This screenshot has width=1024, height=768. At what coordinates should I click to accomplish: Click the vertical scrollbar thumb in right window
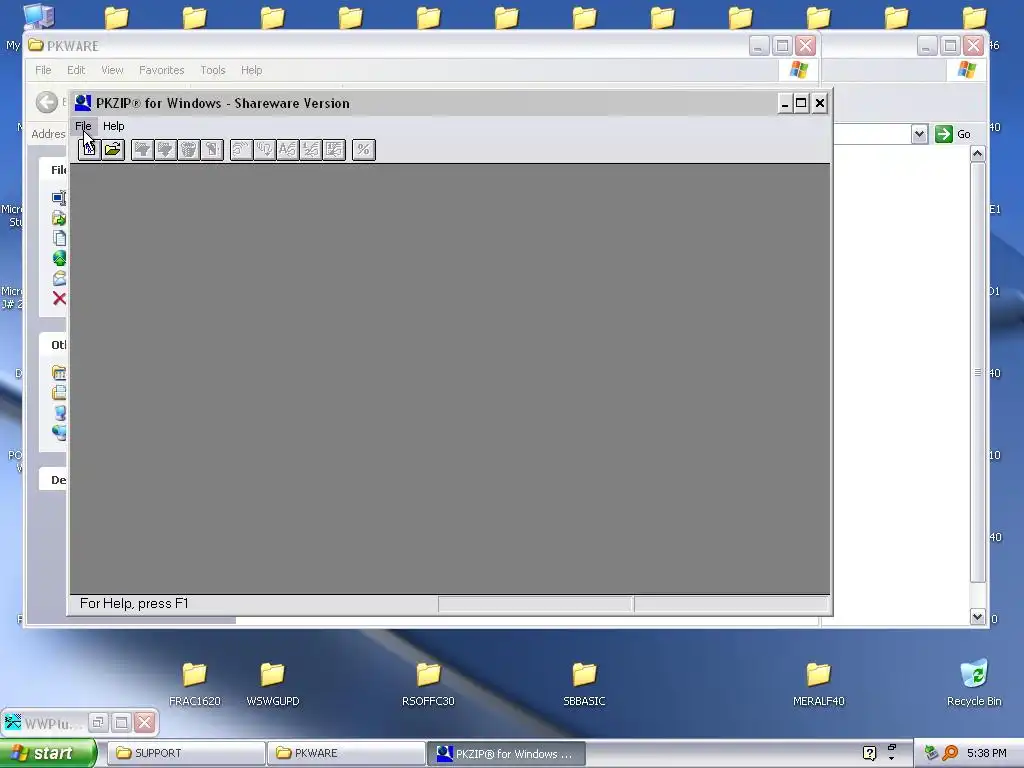click(x=978, y=372)
